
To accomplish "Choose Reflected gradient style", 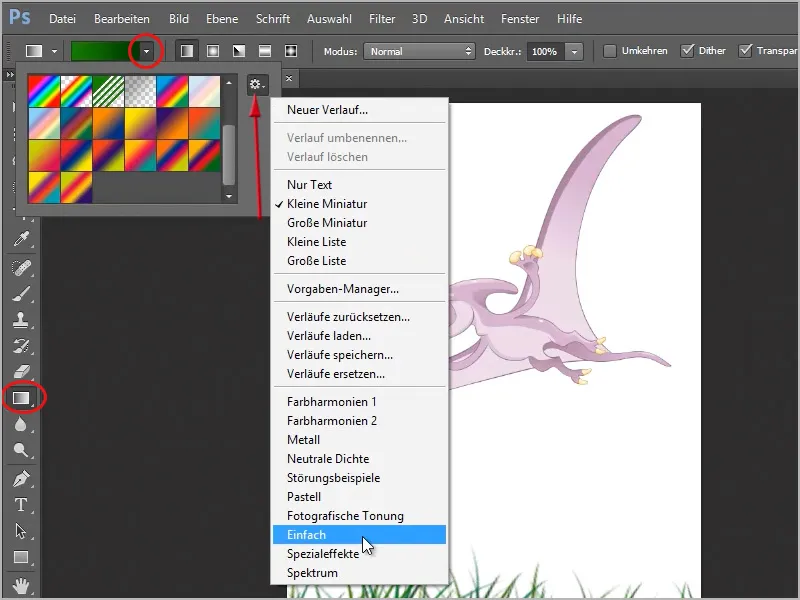I will coord(265,51).
